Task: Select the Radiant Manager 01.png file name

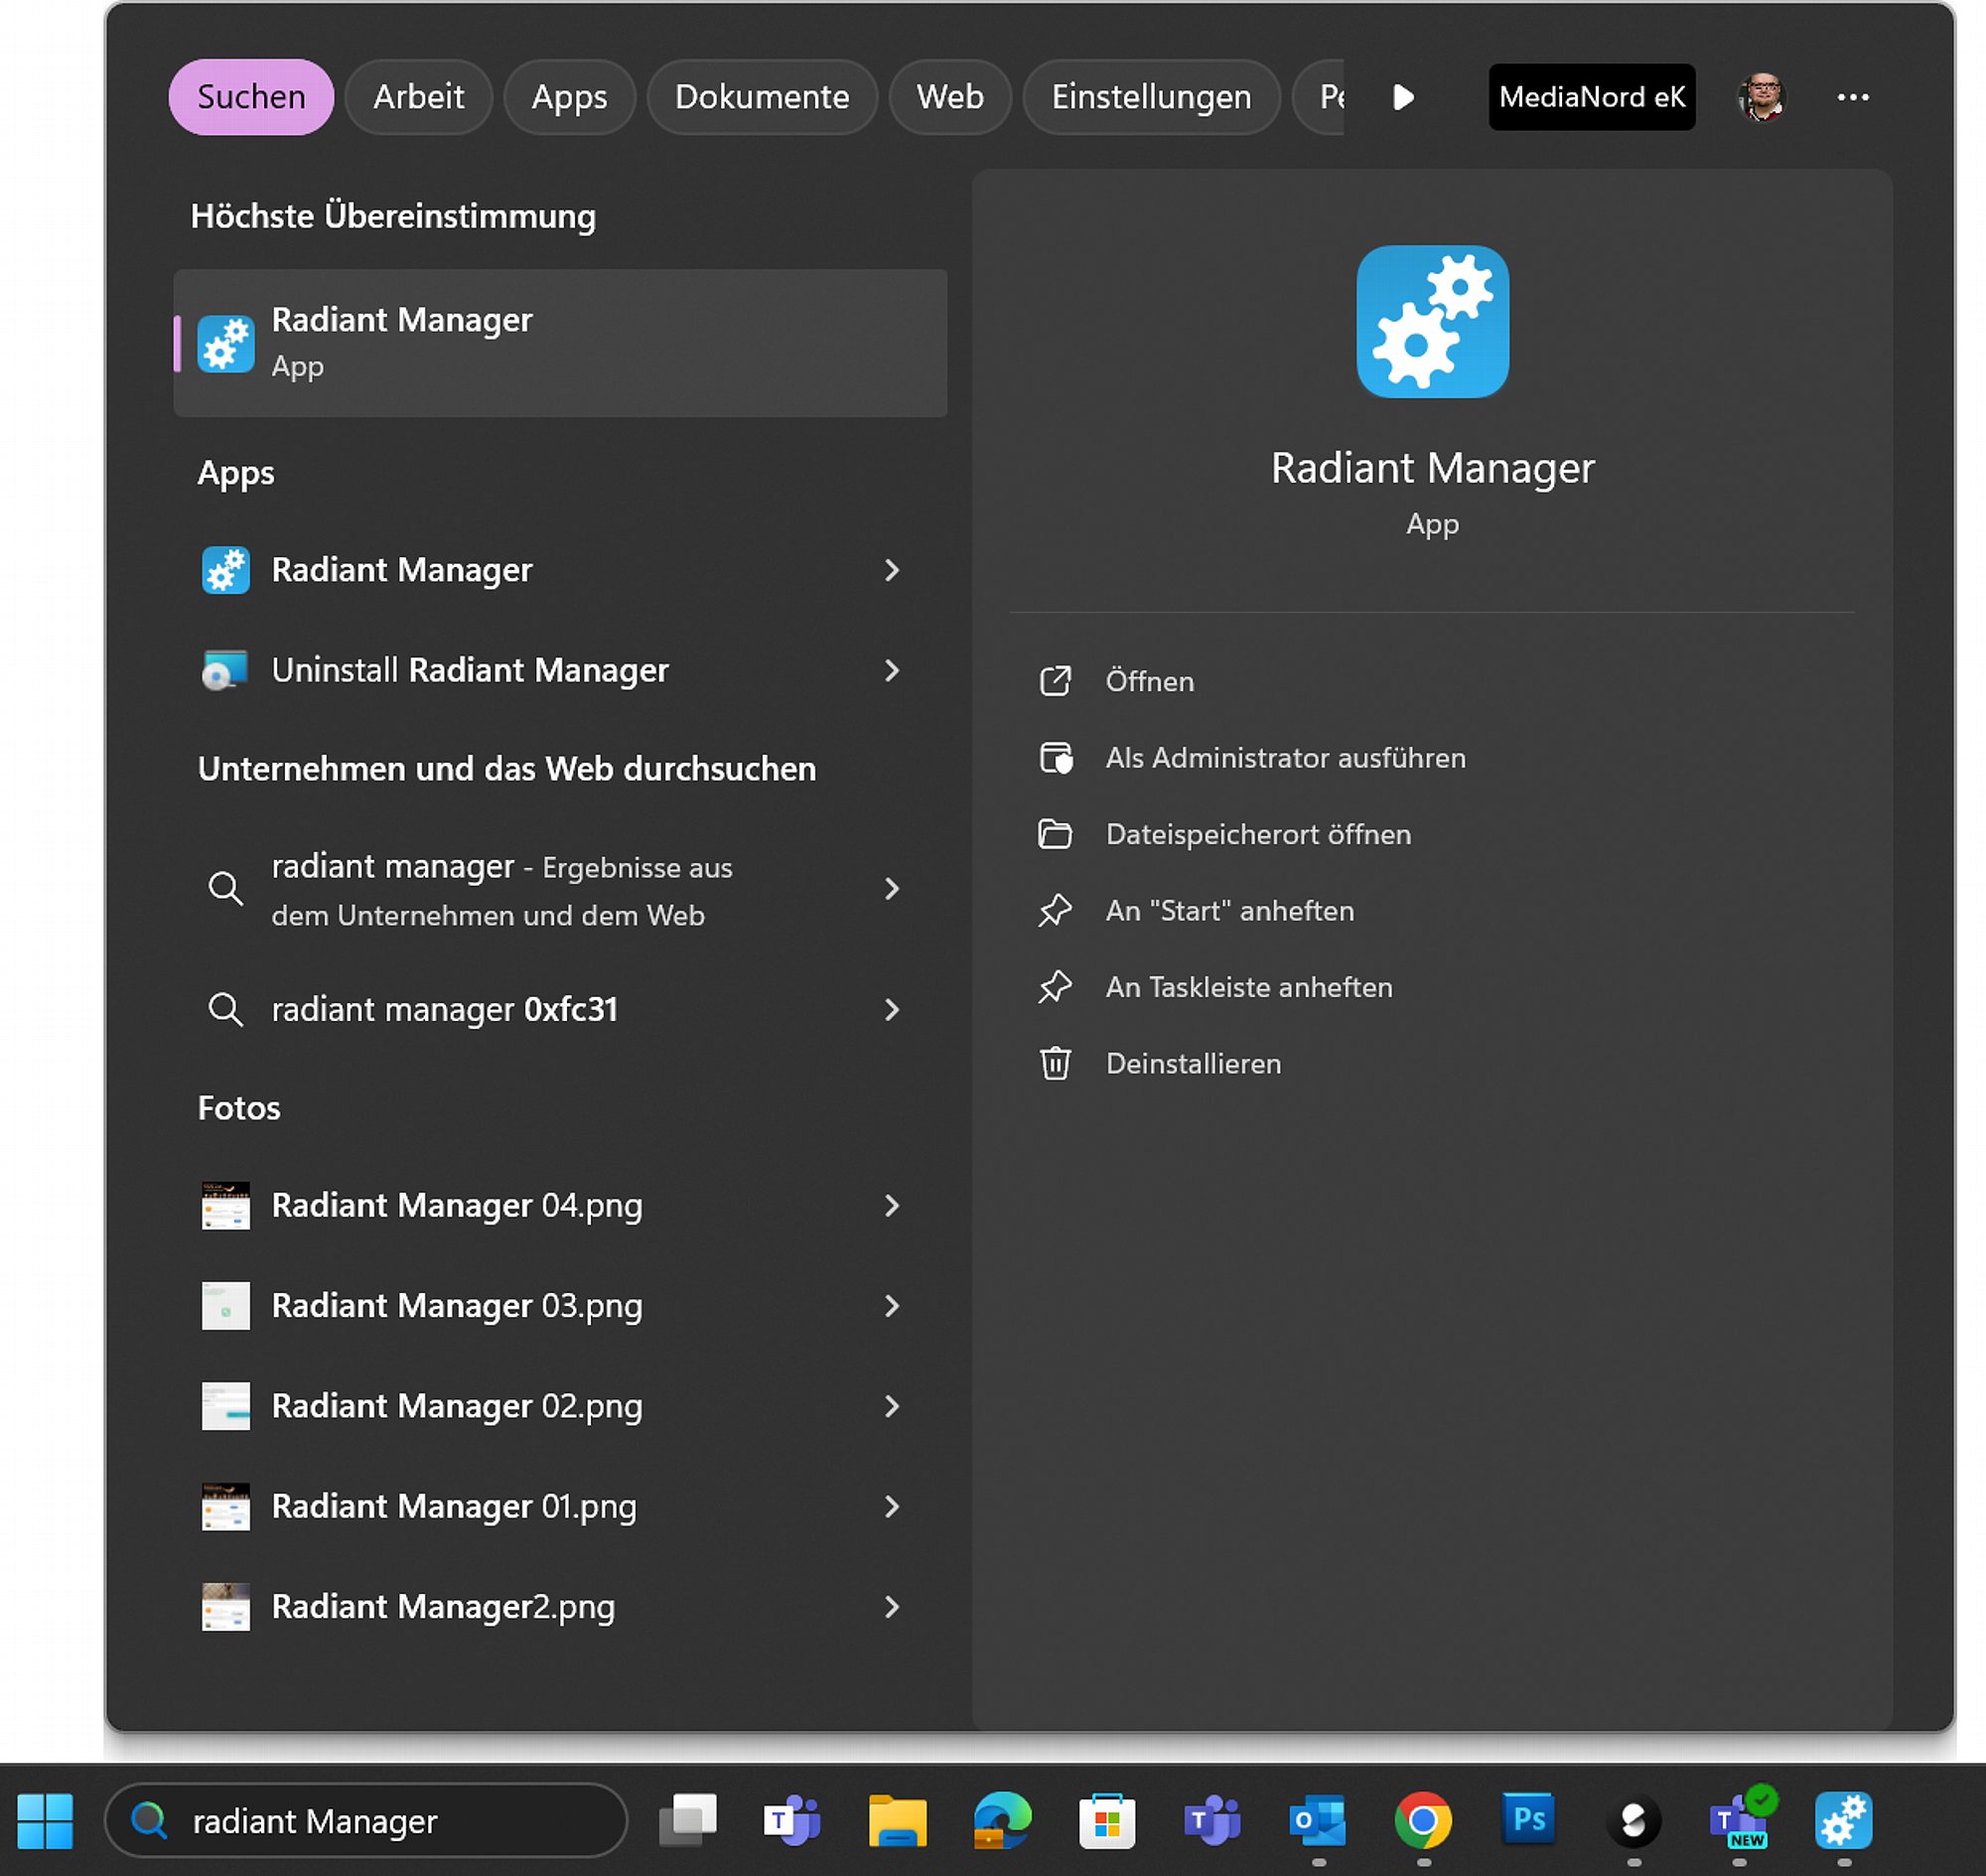Action: coord(454,1506)
